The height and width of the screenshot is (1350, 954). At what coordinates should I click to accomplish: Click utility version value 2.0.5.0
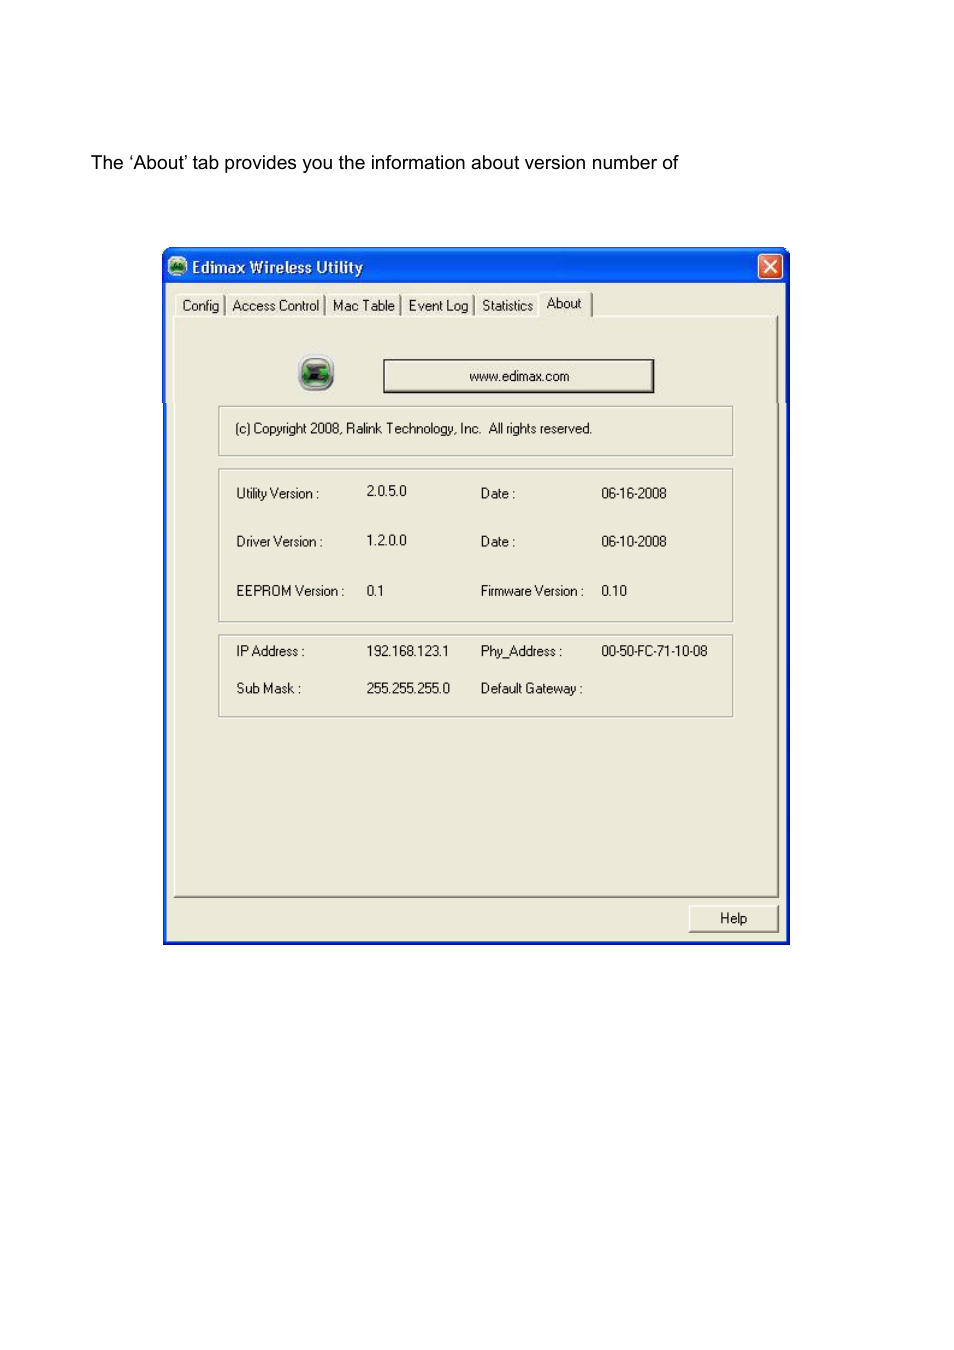[386, 491]
